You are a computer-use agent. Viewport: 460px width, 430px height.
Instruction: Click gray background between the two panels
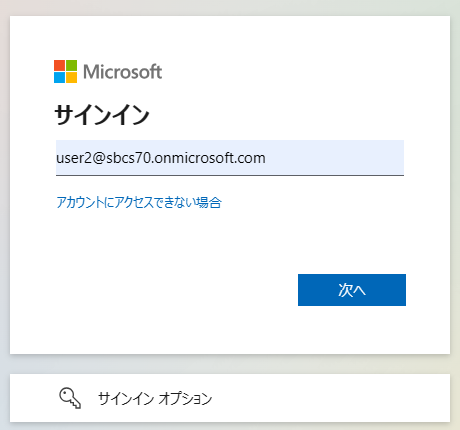pos(230,364)
